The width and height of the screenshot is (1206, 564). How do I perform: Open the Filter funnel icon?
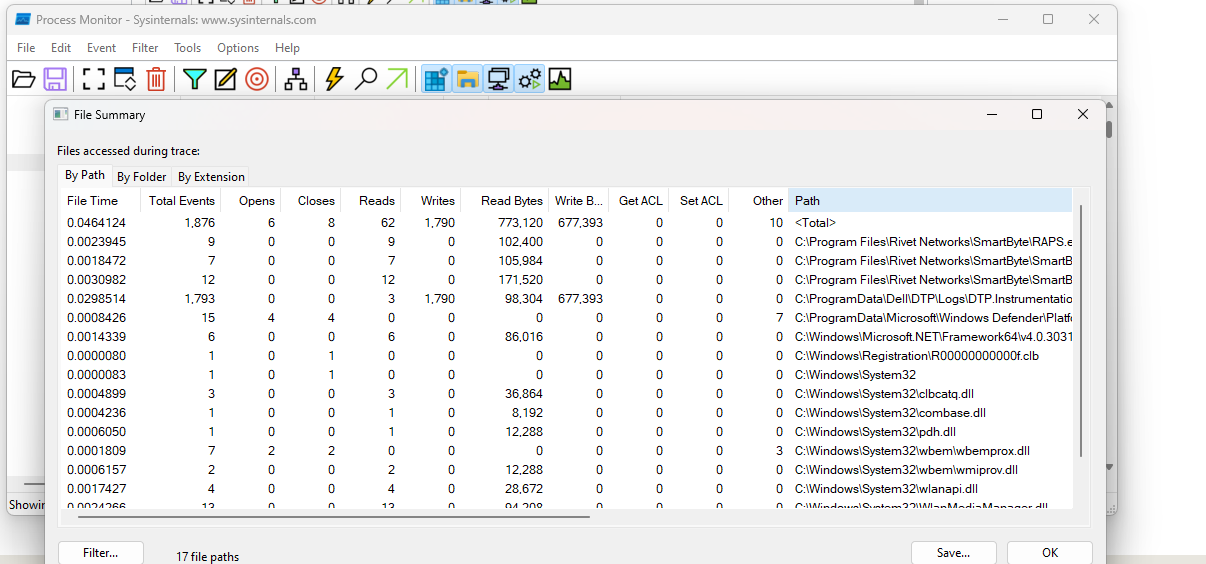coord(195,79)
